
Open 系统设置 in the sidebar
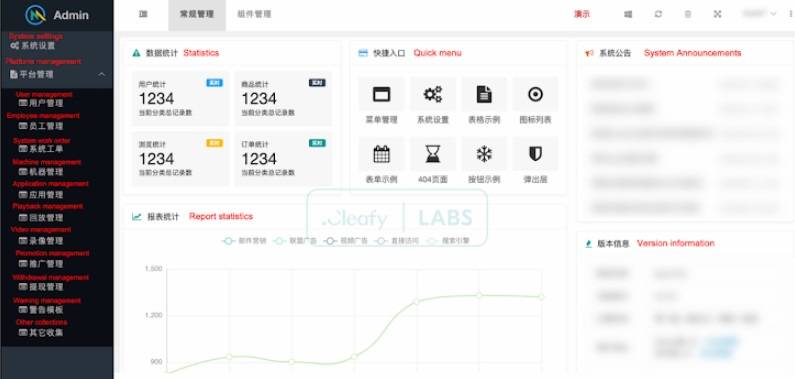[x=32, y=46]
